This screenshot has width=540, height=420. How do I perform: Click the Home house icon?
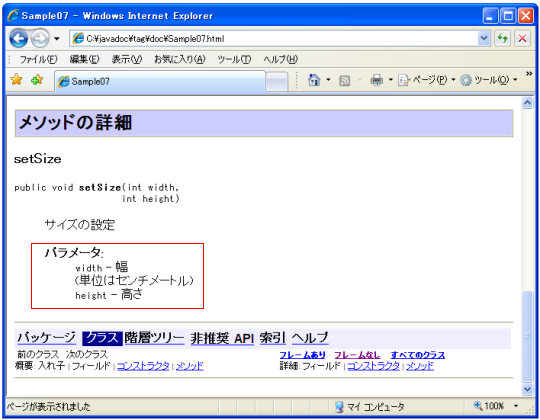pyautogui.click(x=314, y=80)
